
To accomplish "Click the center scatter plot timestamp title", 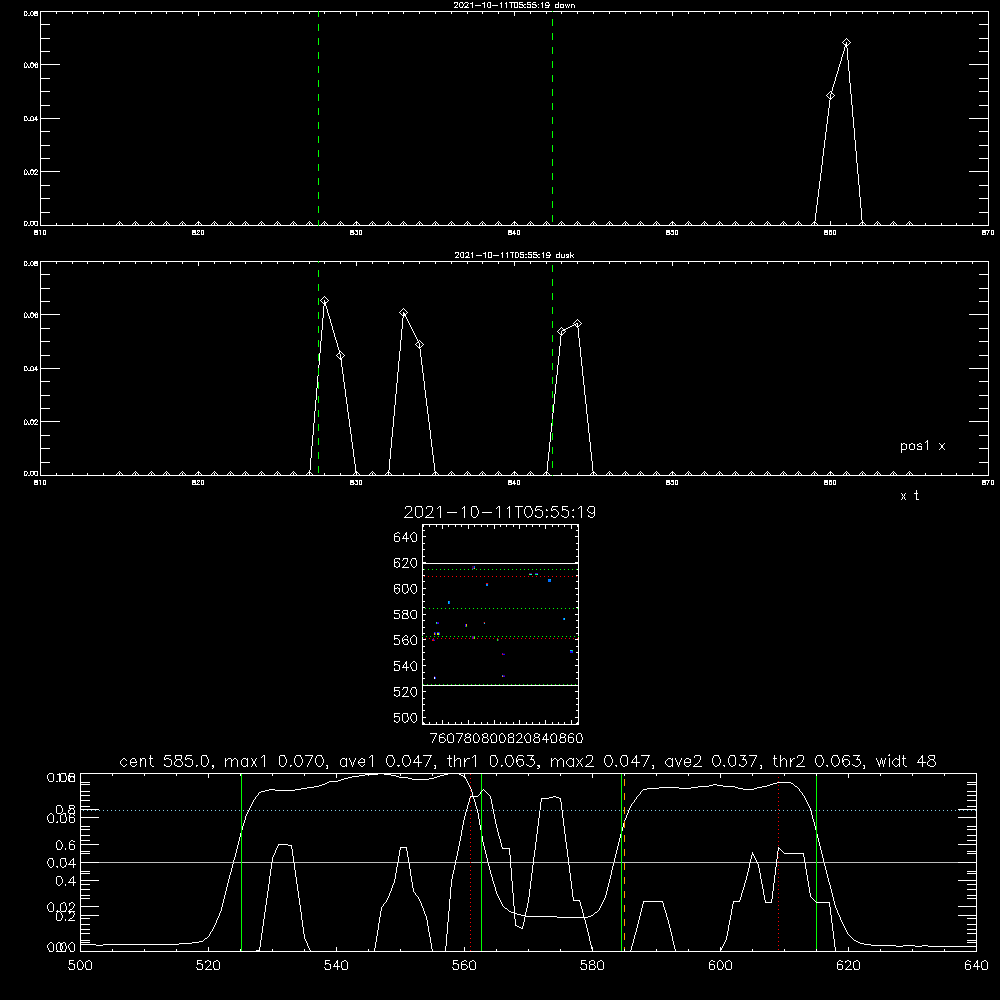I will 499,512.
